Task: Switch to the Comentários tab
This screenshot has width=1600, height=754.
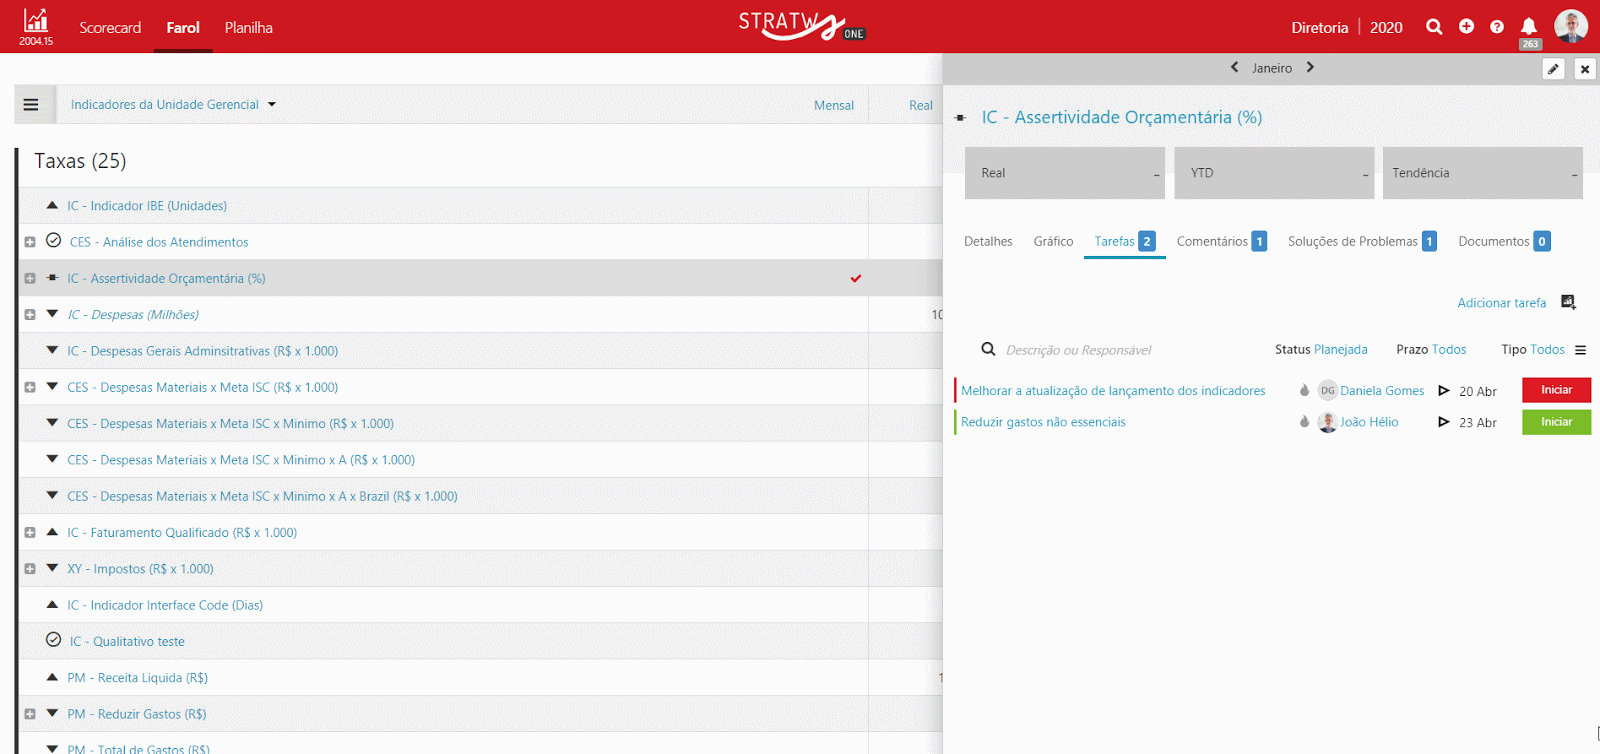Action: point(1221,241)
